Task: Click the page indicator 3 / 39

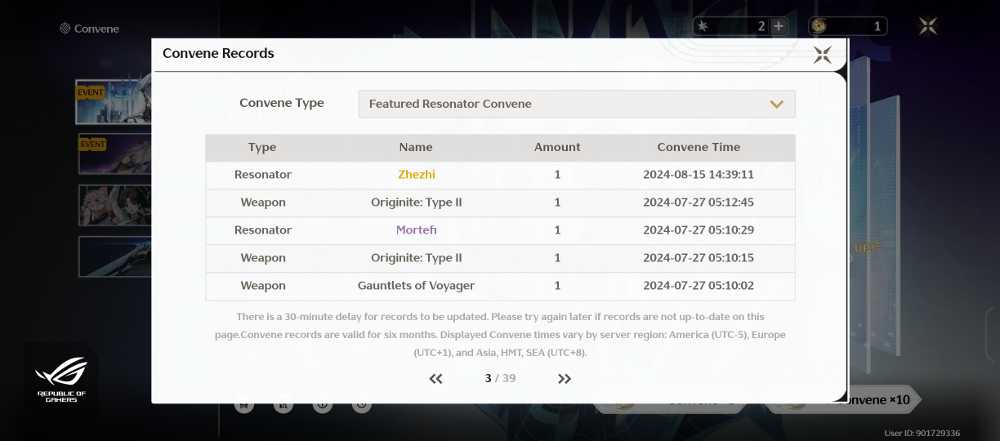Action: [x=500, y=378]
